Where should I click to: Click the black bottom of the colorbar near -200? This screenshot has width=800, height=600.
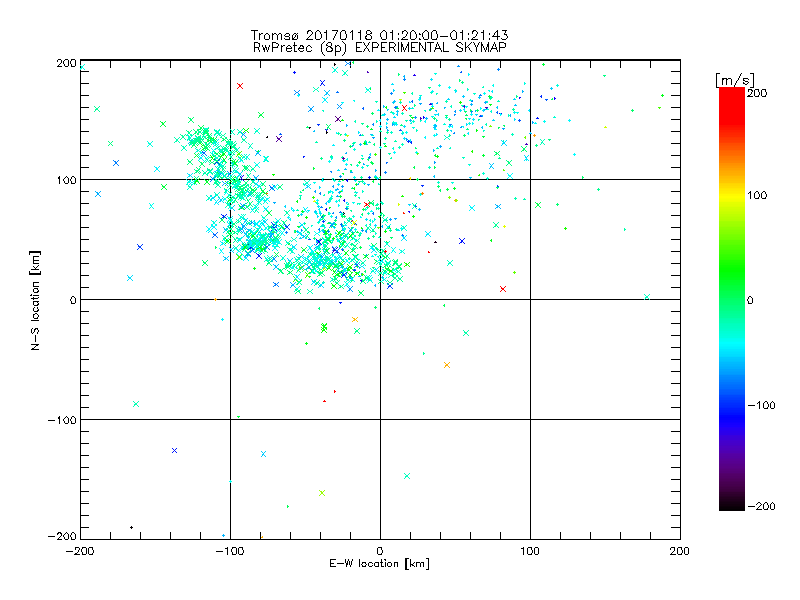pyautogui.click(x=732, y=504)
